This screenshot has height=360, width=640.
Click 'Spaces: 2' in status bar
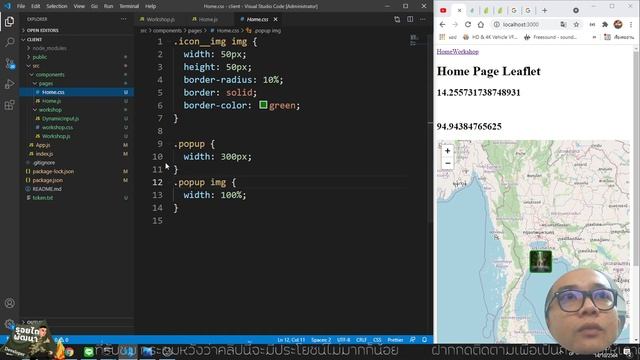321,340
